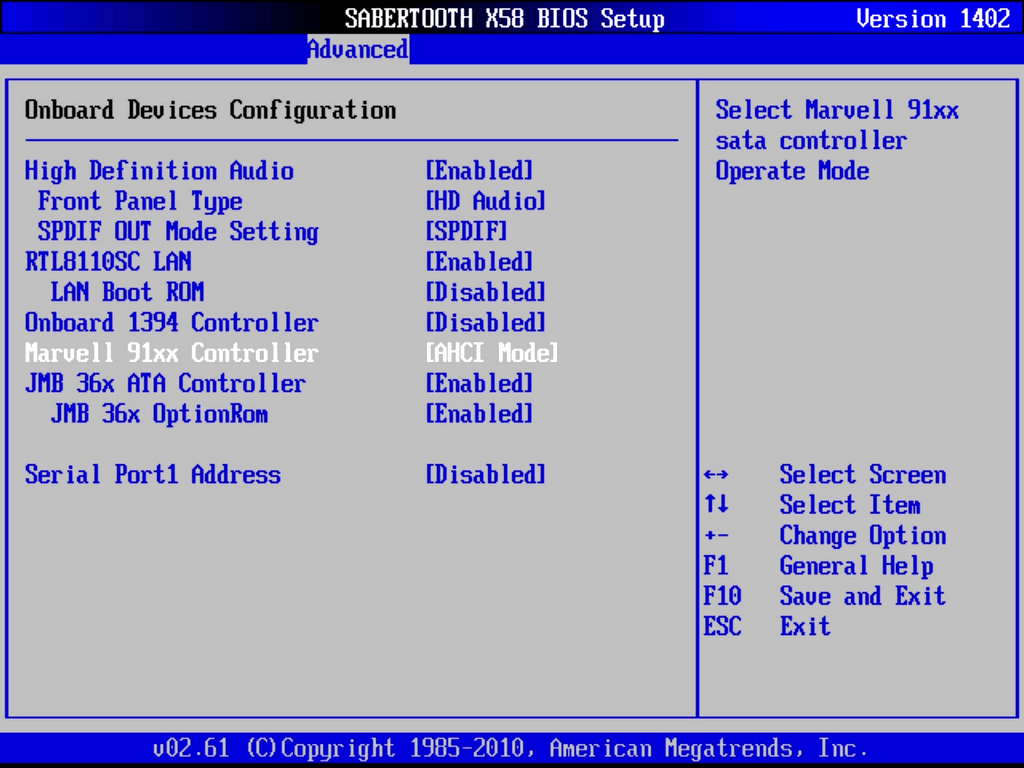Change Marvell controller [AHCI Mode] value
This screenshot has height=768, width=1024.
coord(492,353)
